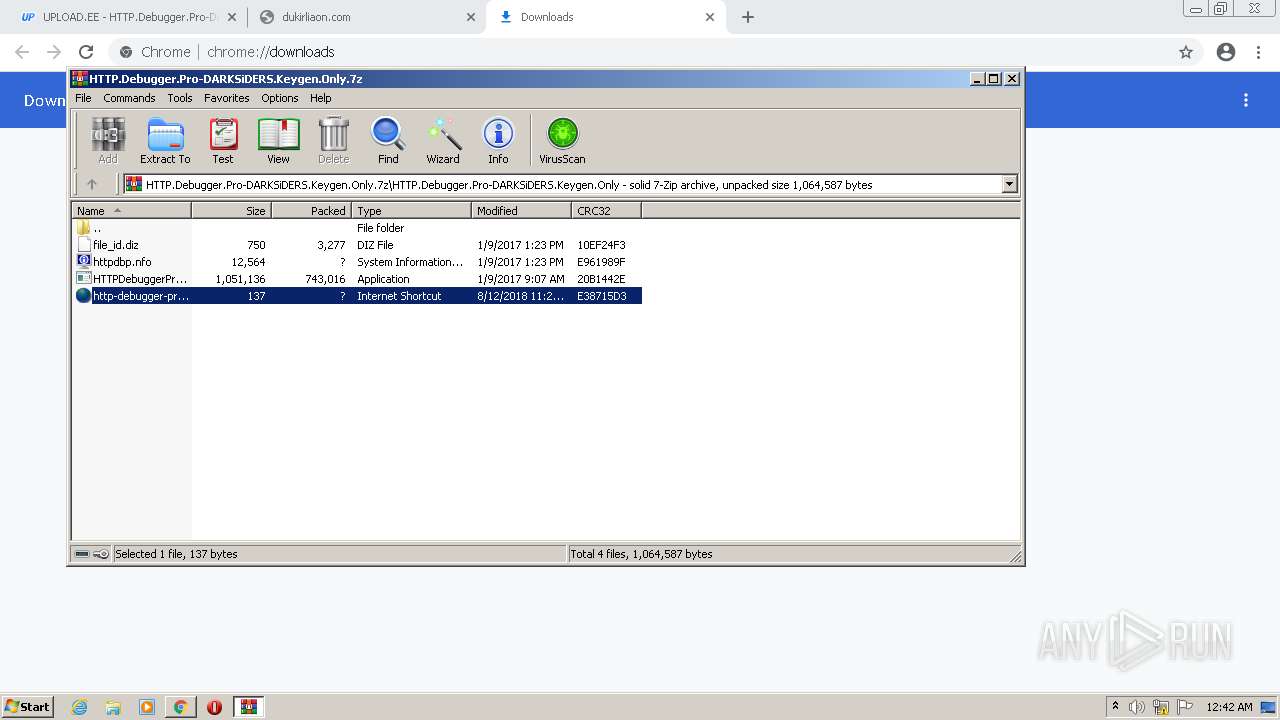Viewport: 1280px width, 720px height.
Task: Open the Chrome profile avatar
Action: point(1226,52)
